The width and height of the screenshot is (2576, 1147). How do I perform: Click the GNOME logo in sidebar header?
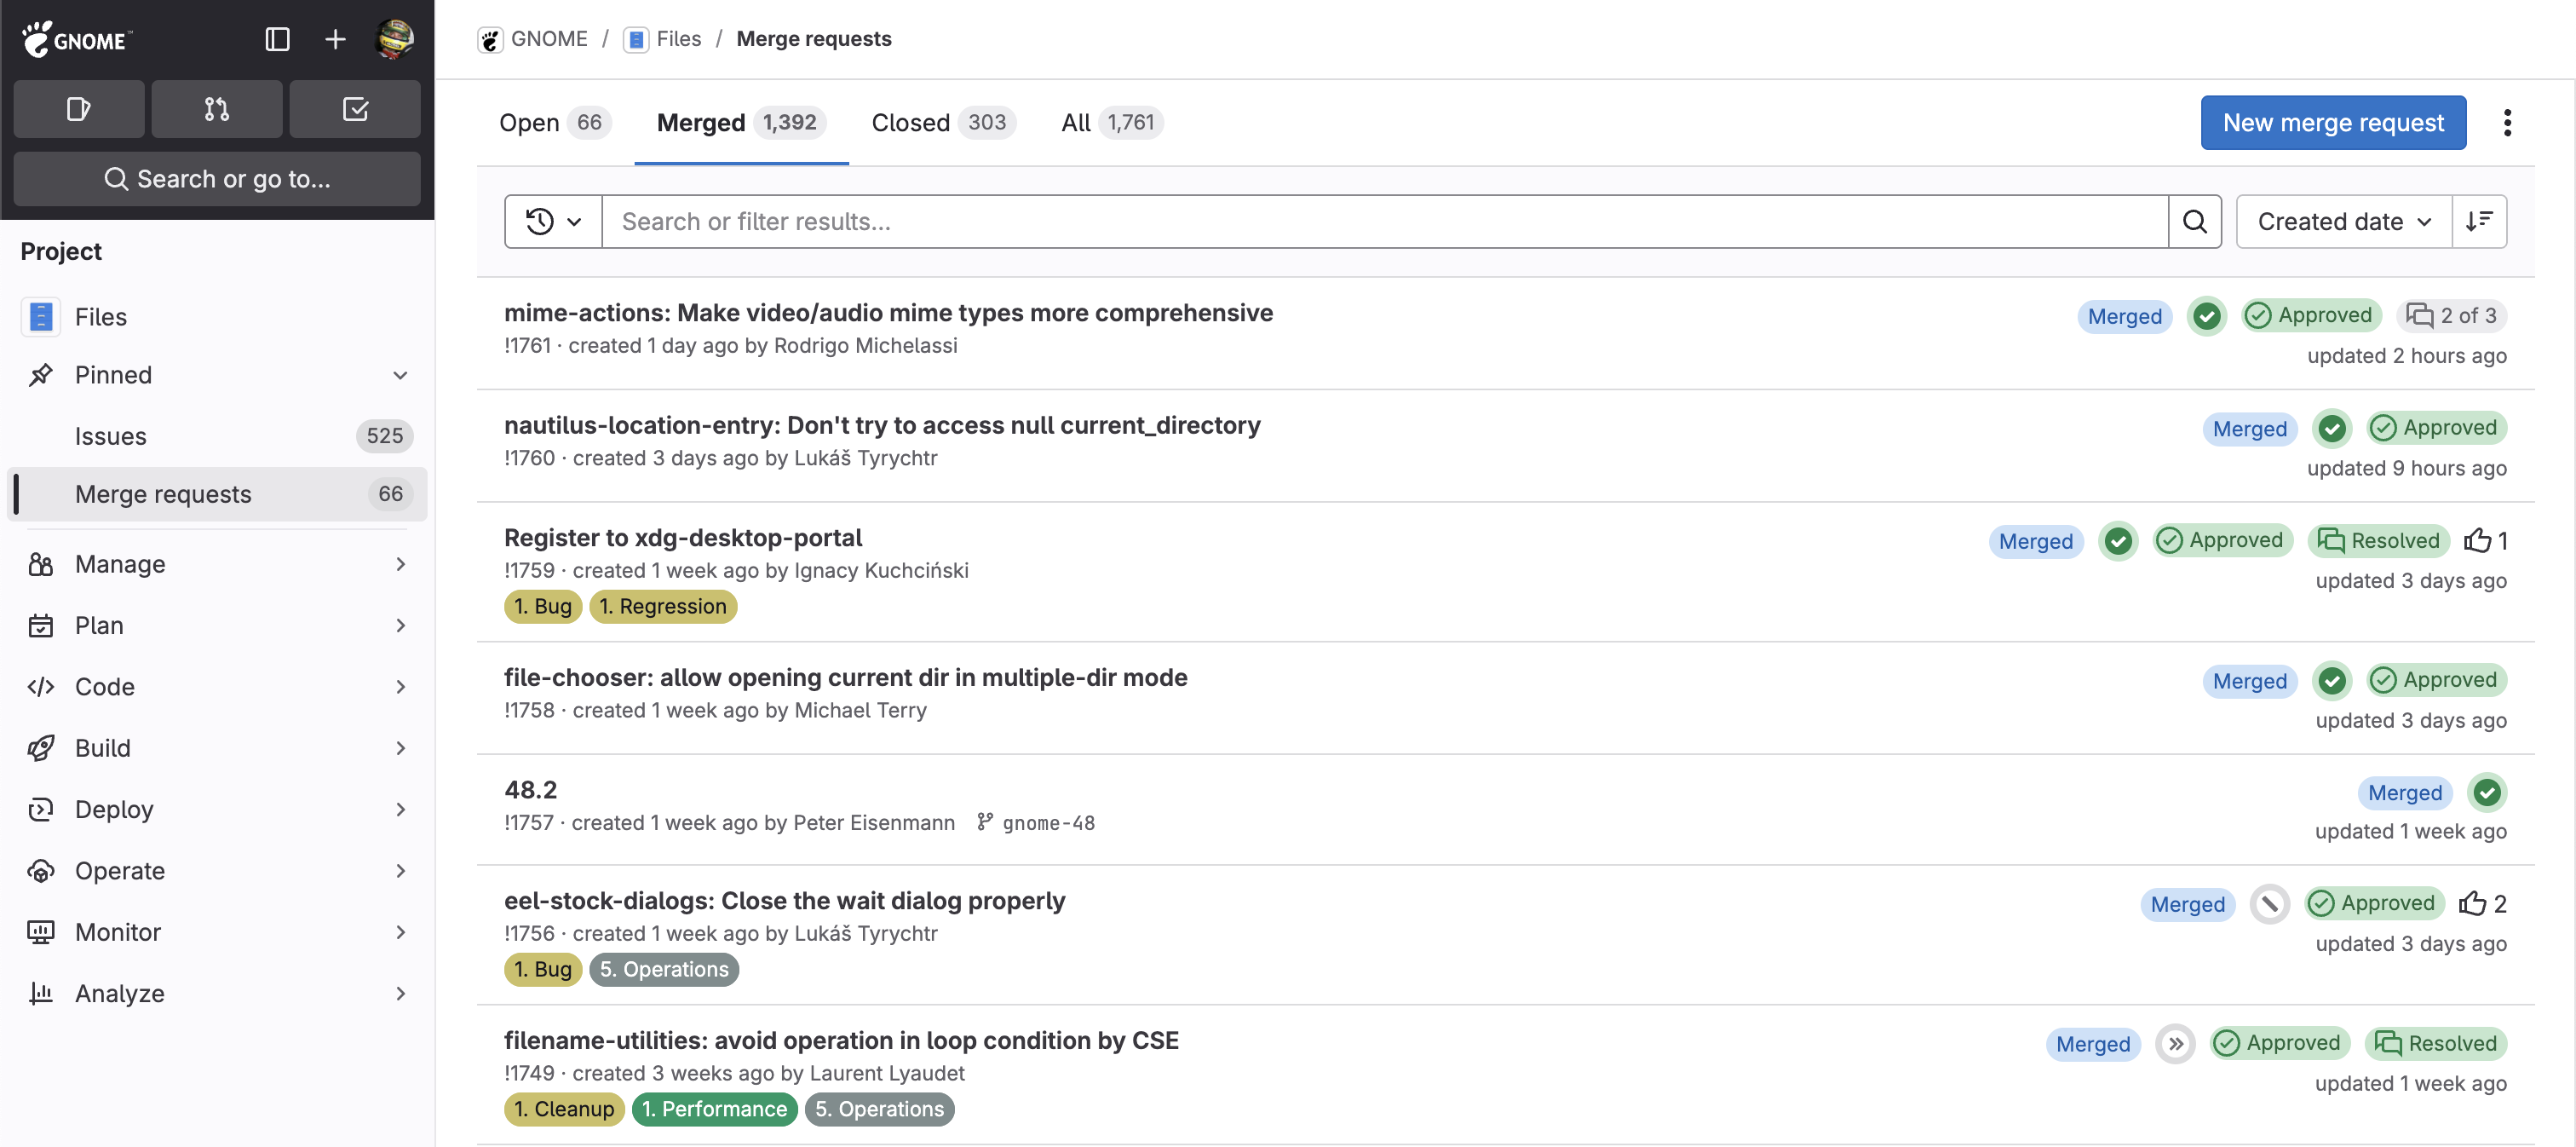coord(77,39)
